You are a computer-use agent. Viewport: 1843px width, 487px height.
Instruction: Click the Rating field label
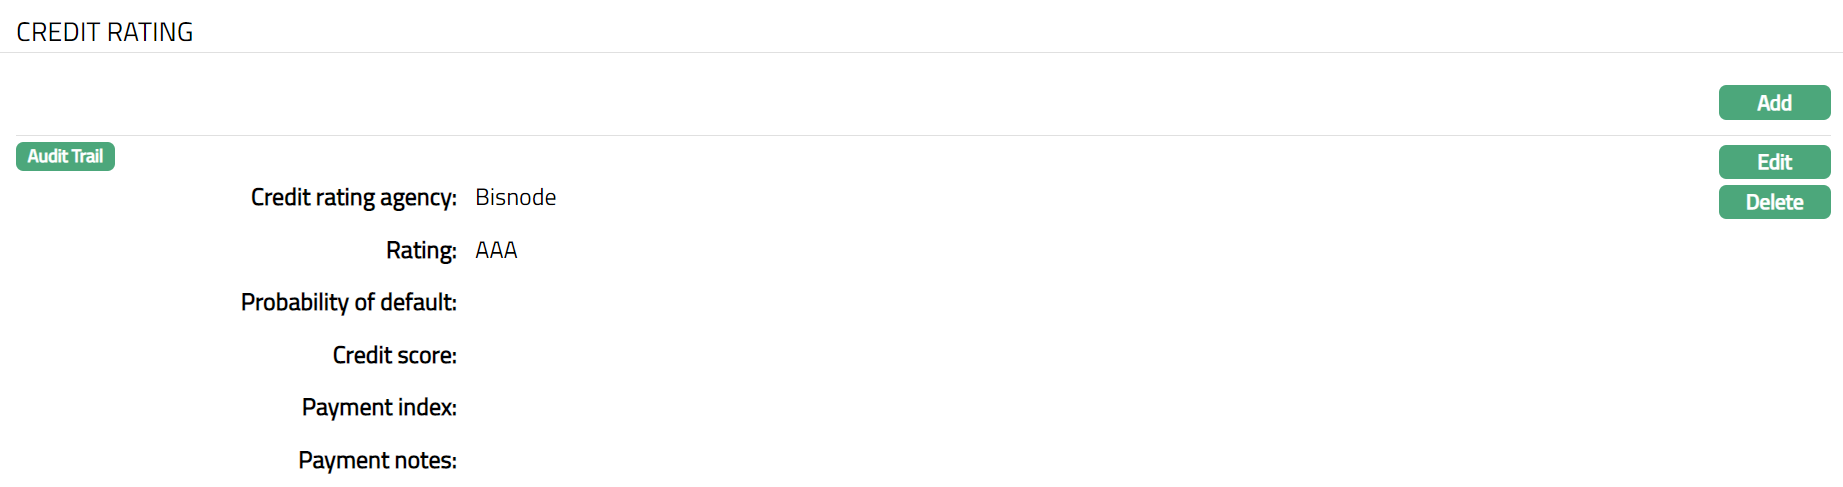pos(421,250)
